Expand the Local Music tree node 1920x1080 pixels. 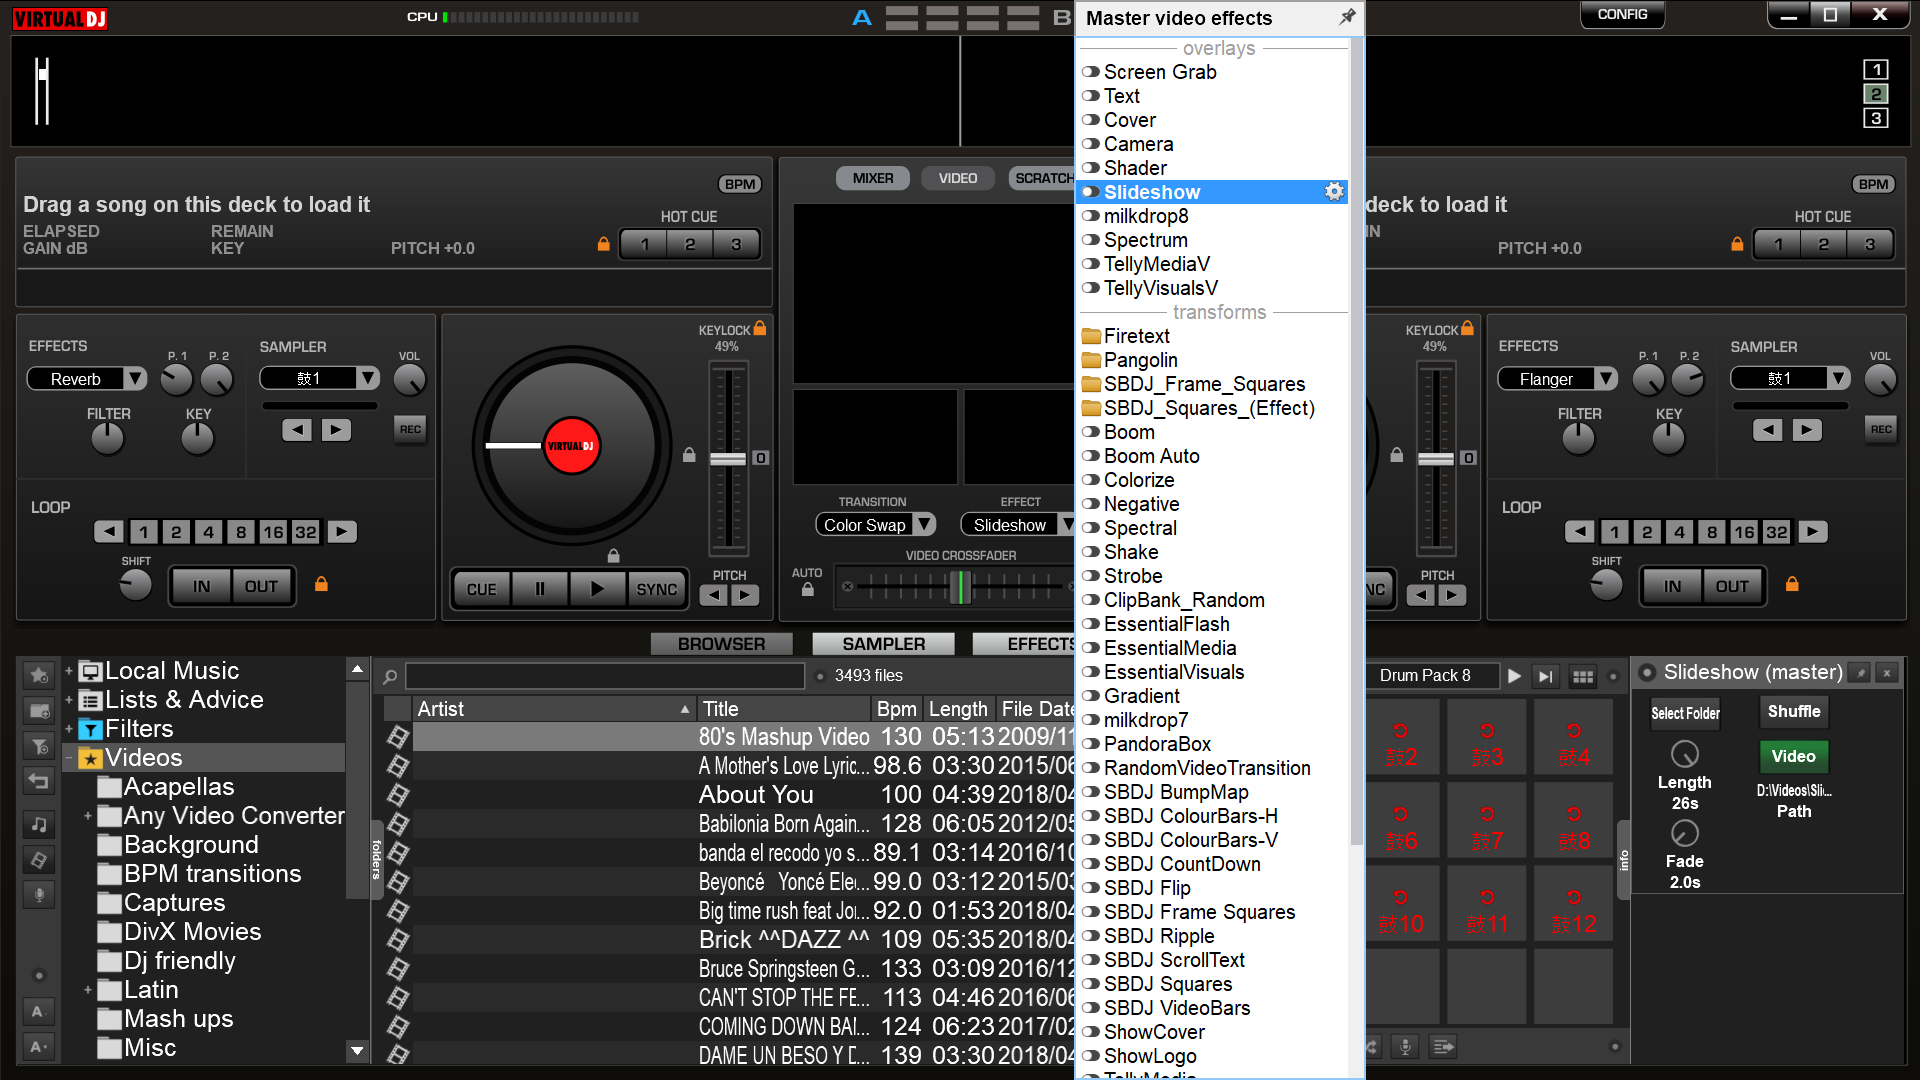tap(68, 671)
